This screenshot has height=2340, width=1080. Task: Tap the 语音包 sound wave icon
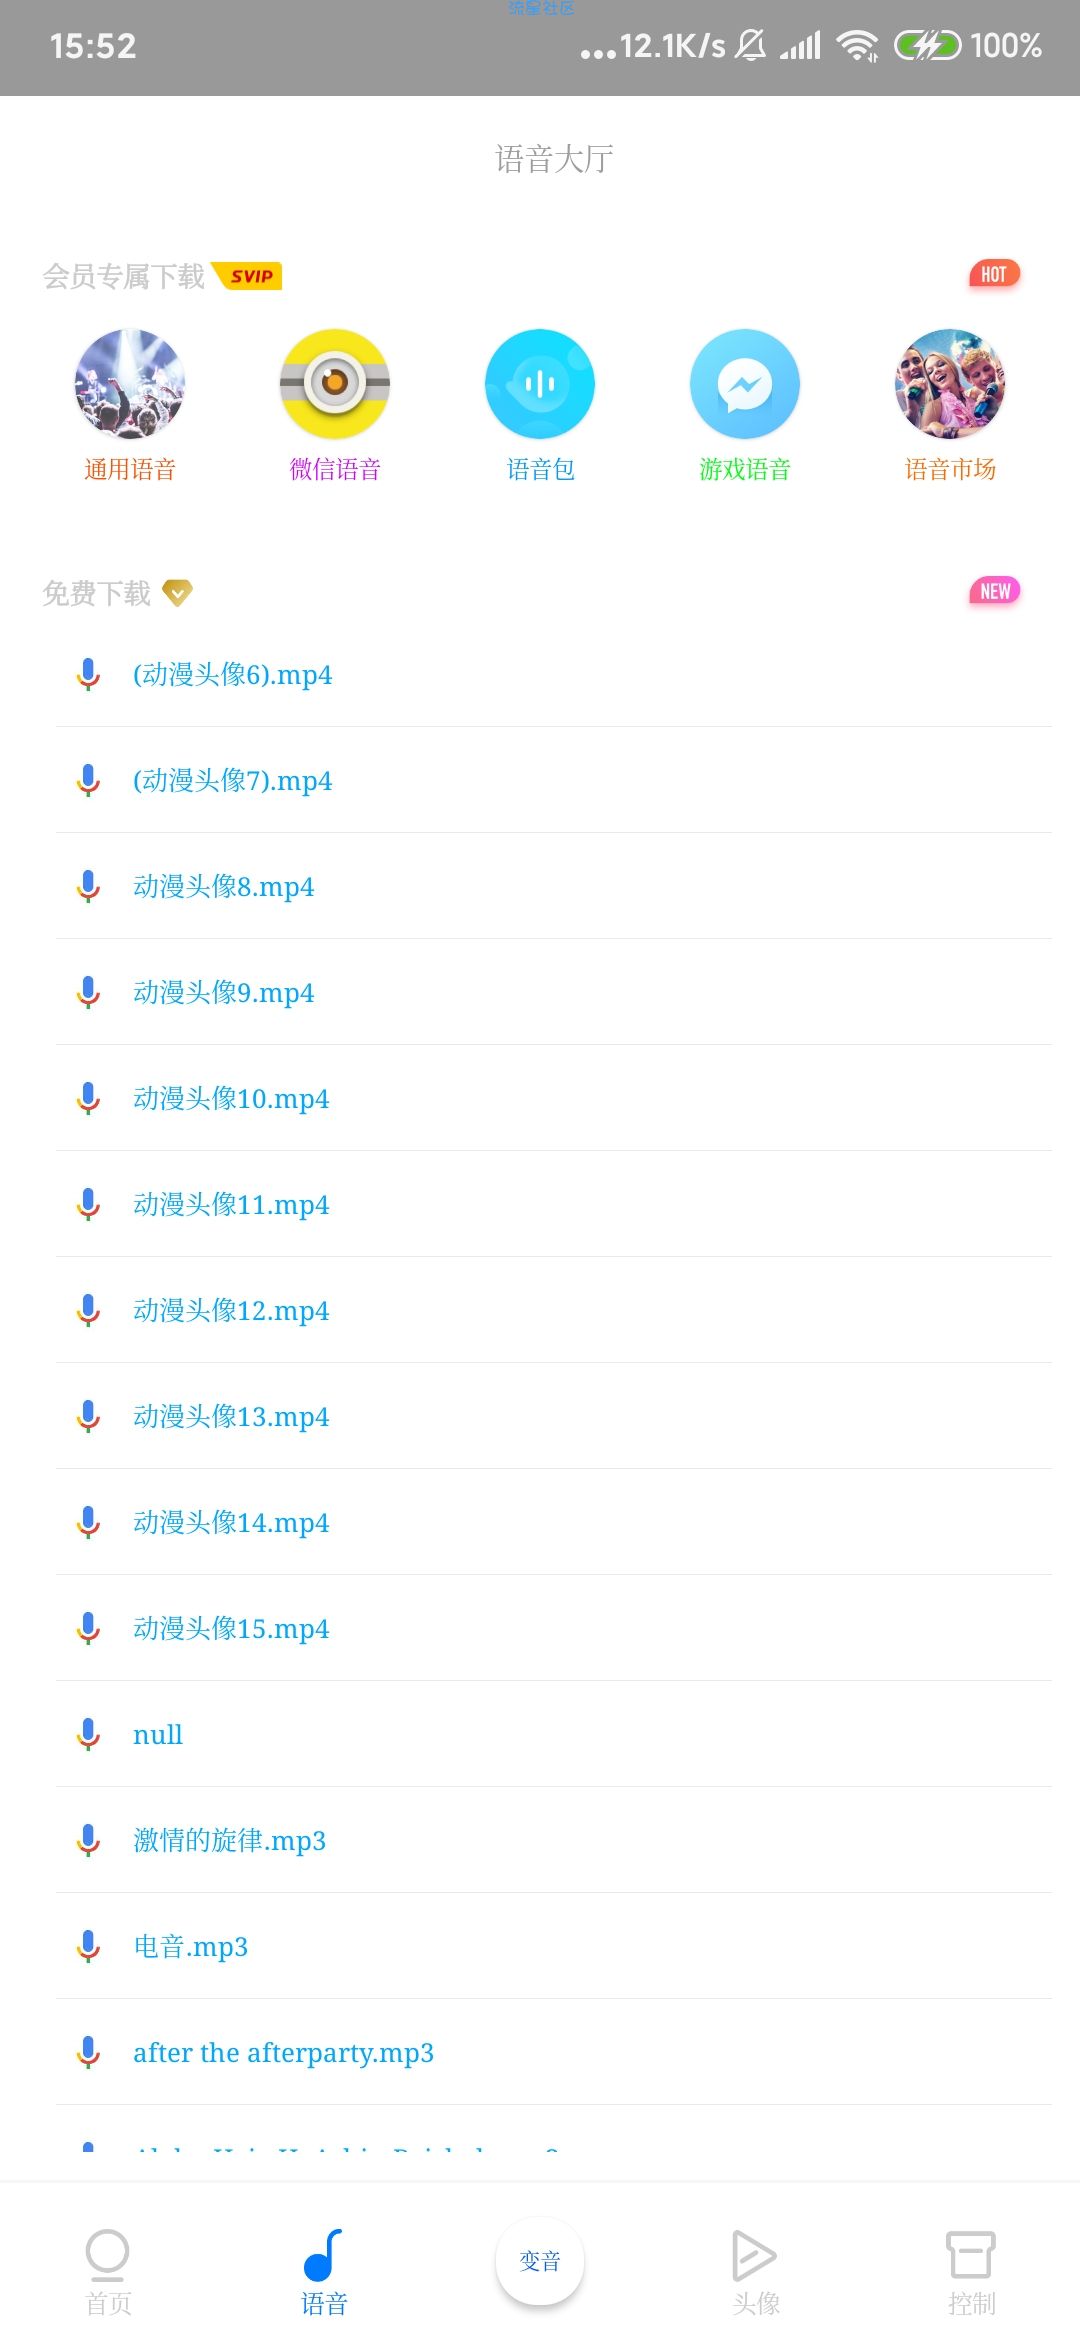[x=540, y=384]
